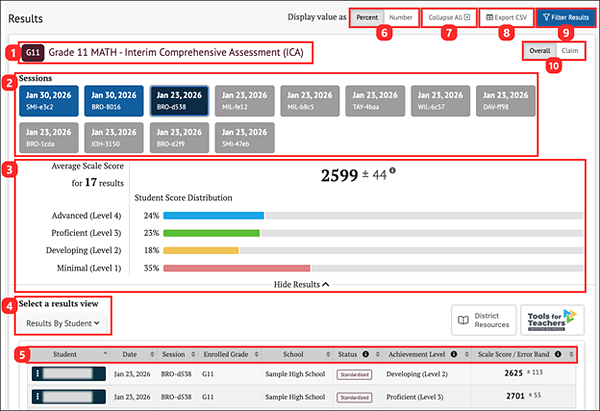Click the Advanced Level 4 blue bar

click(214, 215)
